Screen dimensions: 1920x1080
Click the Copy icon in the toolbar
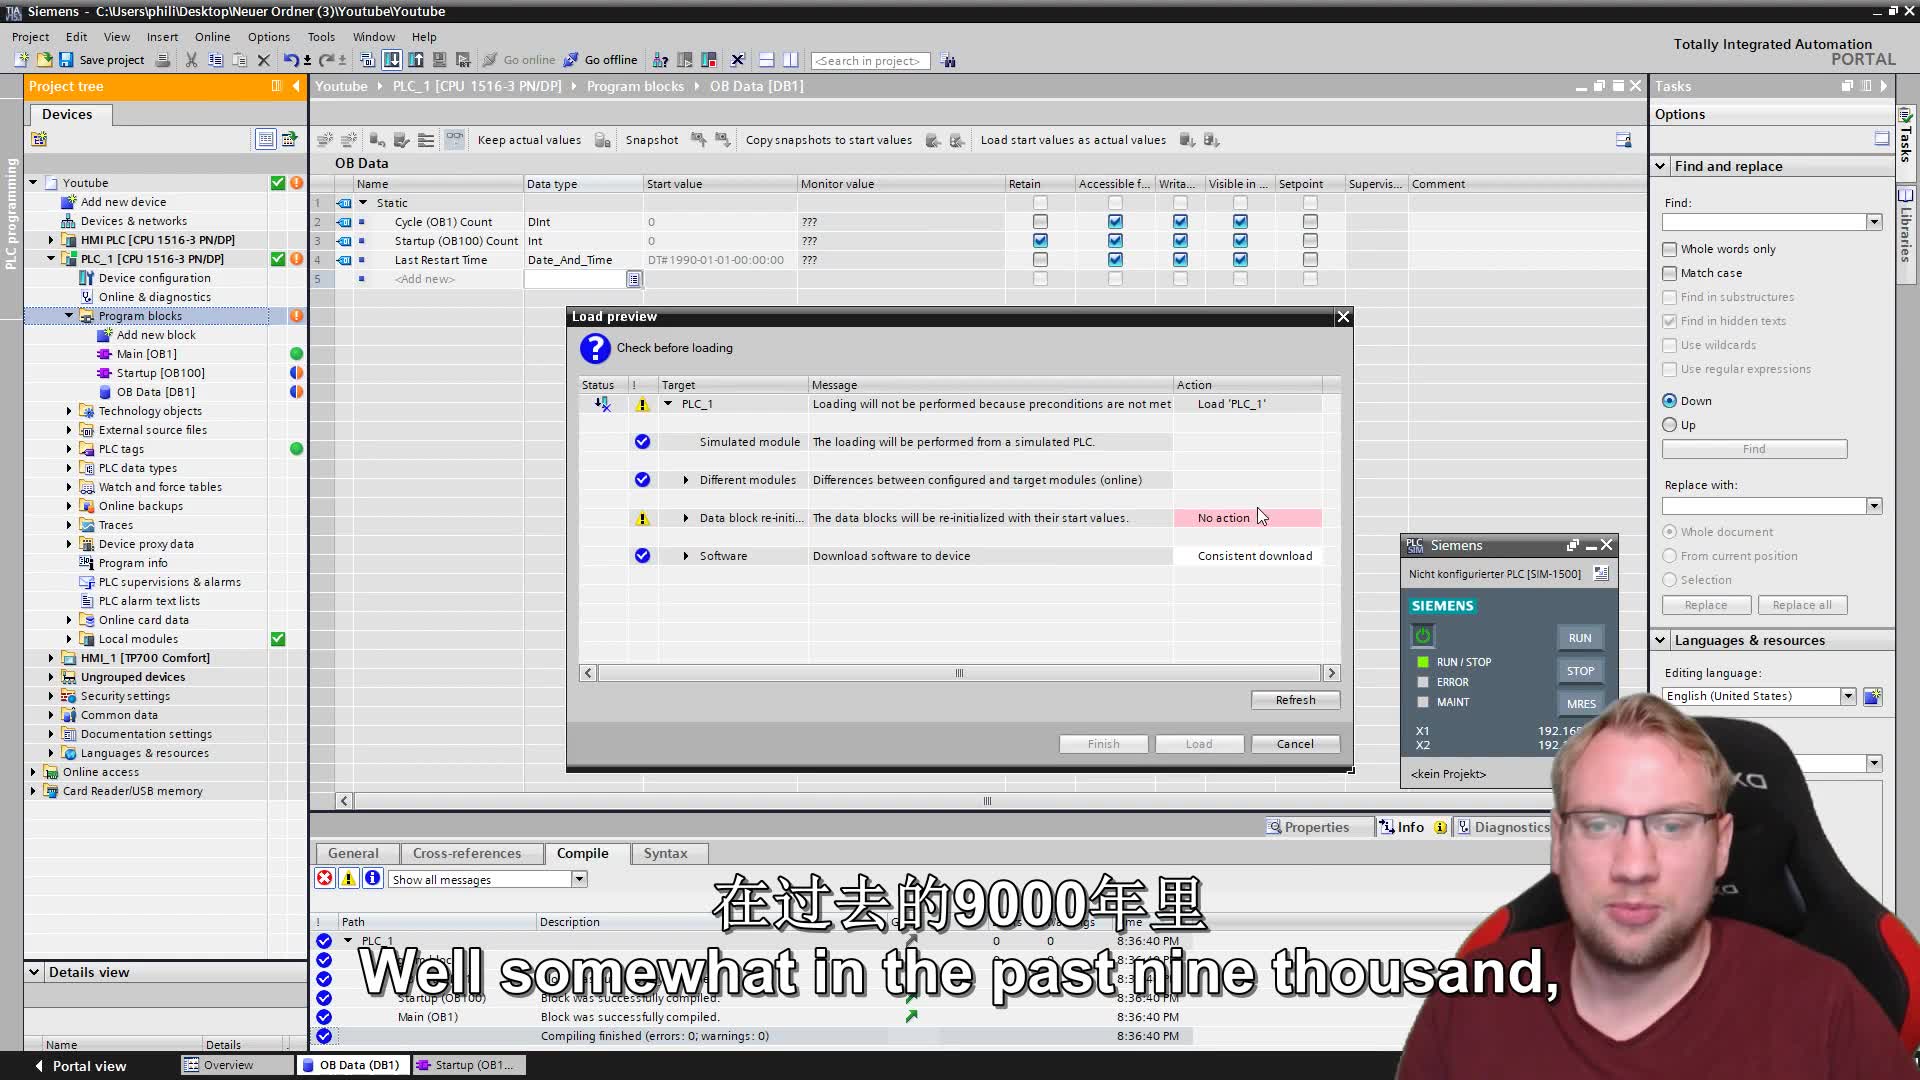215,60
